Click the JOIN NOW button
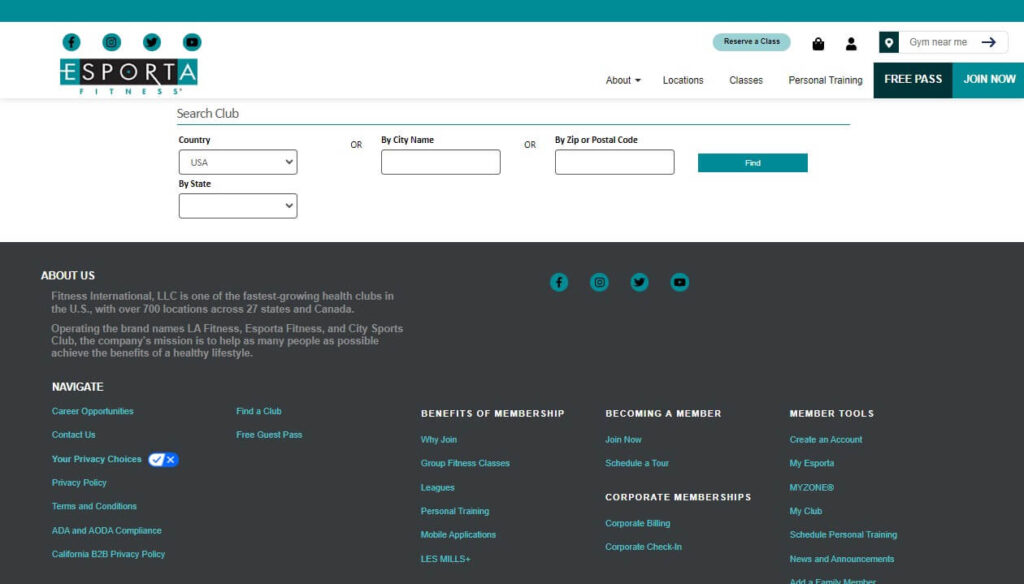Screen dimensions: 1024x584 (989, 79)
